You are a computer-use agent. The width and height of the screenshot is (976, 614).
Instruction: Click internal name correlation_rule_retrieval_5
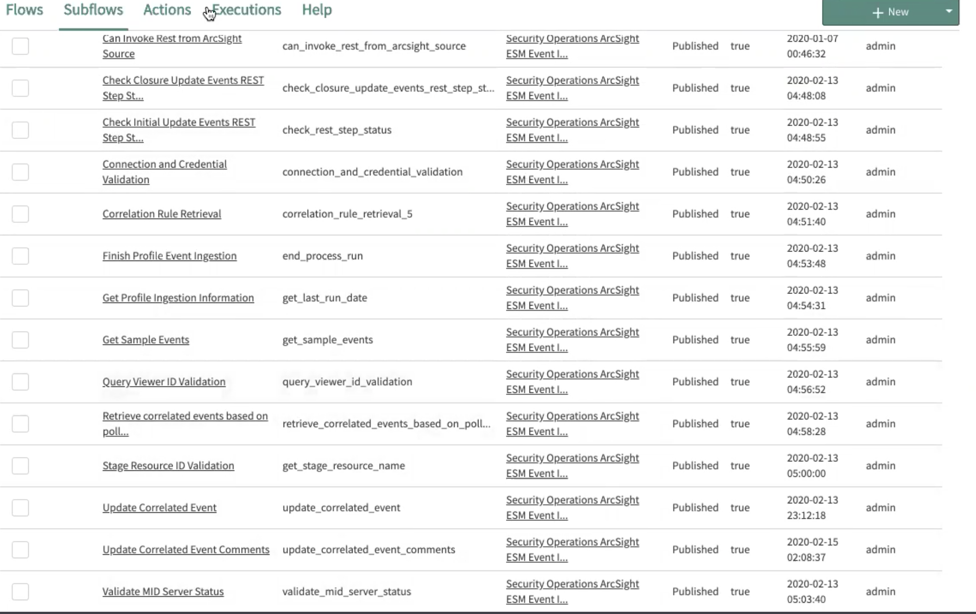click(347, 214)
